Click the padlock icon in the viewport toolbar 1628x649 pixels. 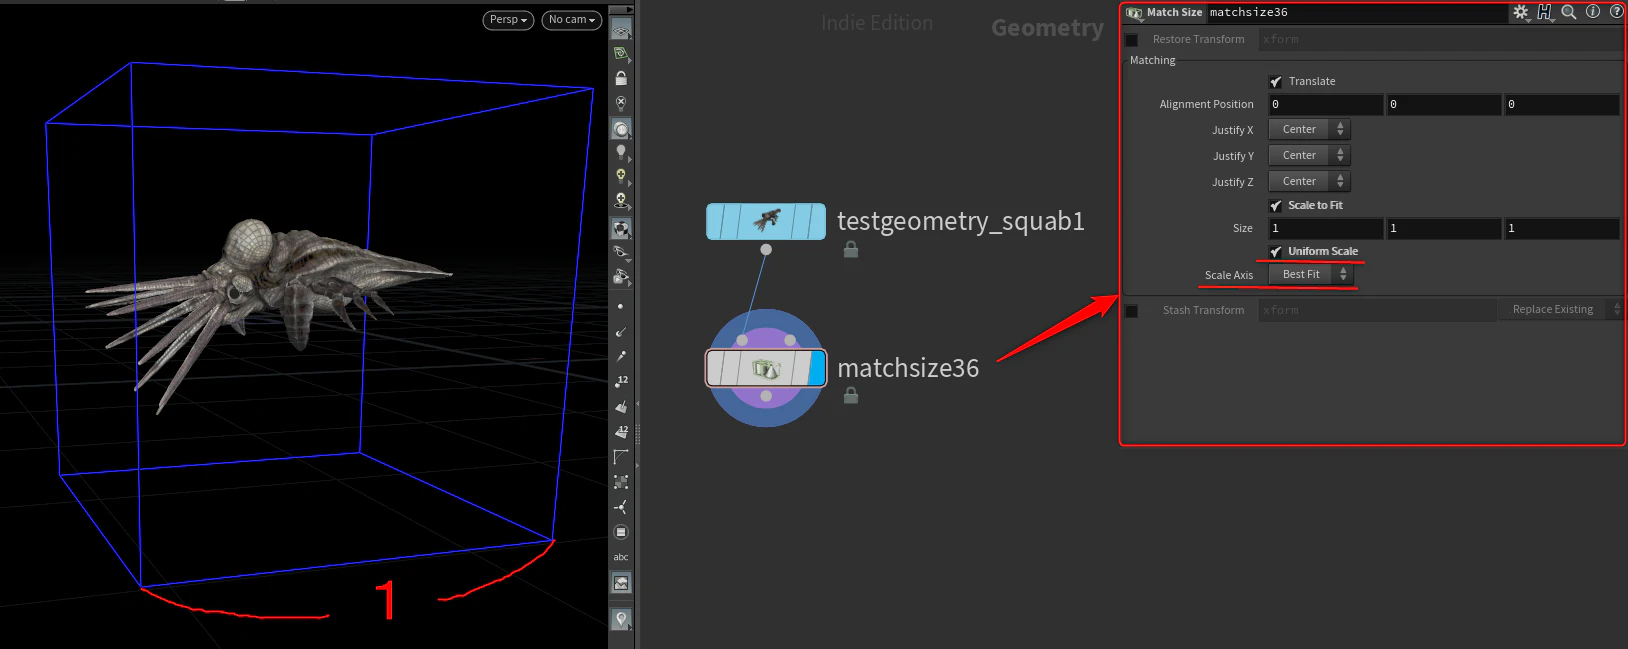pyautogui.click(x=621, y=78)
